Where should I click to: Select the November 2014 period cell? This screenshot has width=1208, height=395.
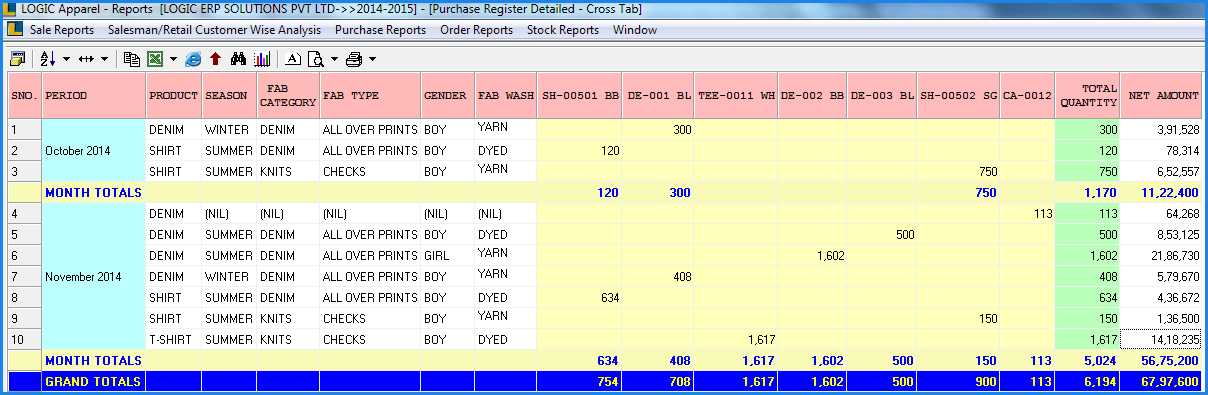click(x=94, y=276)
